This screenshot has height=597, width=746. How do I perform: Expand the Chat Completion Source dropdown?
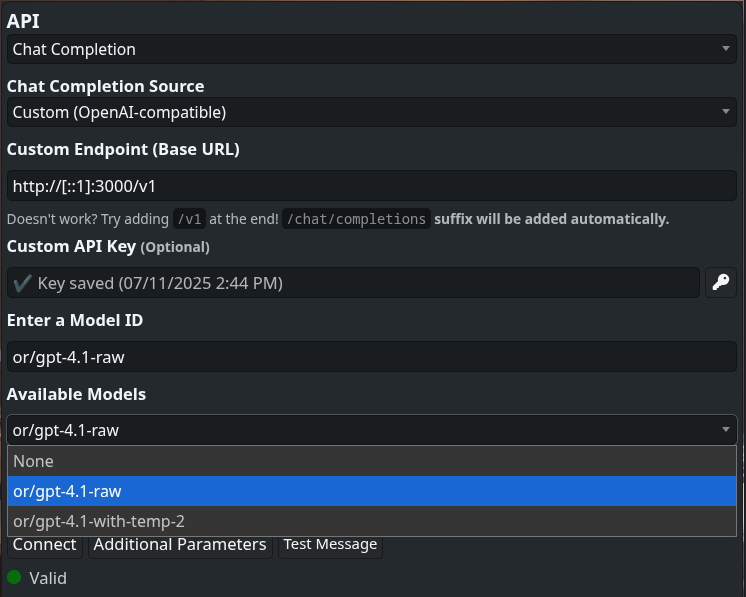(x=372, y=112)
